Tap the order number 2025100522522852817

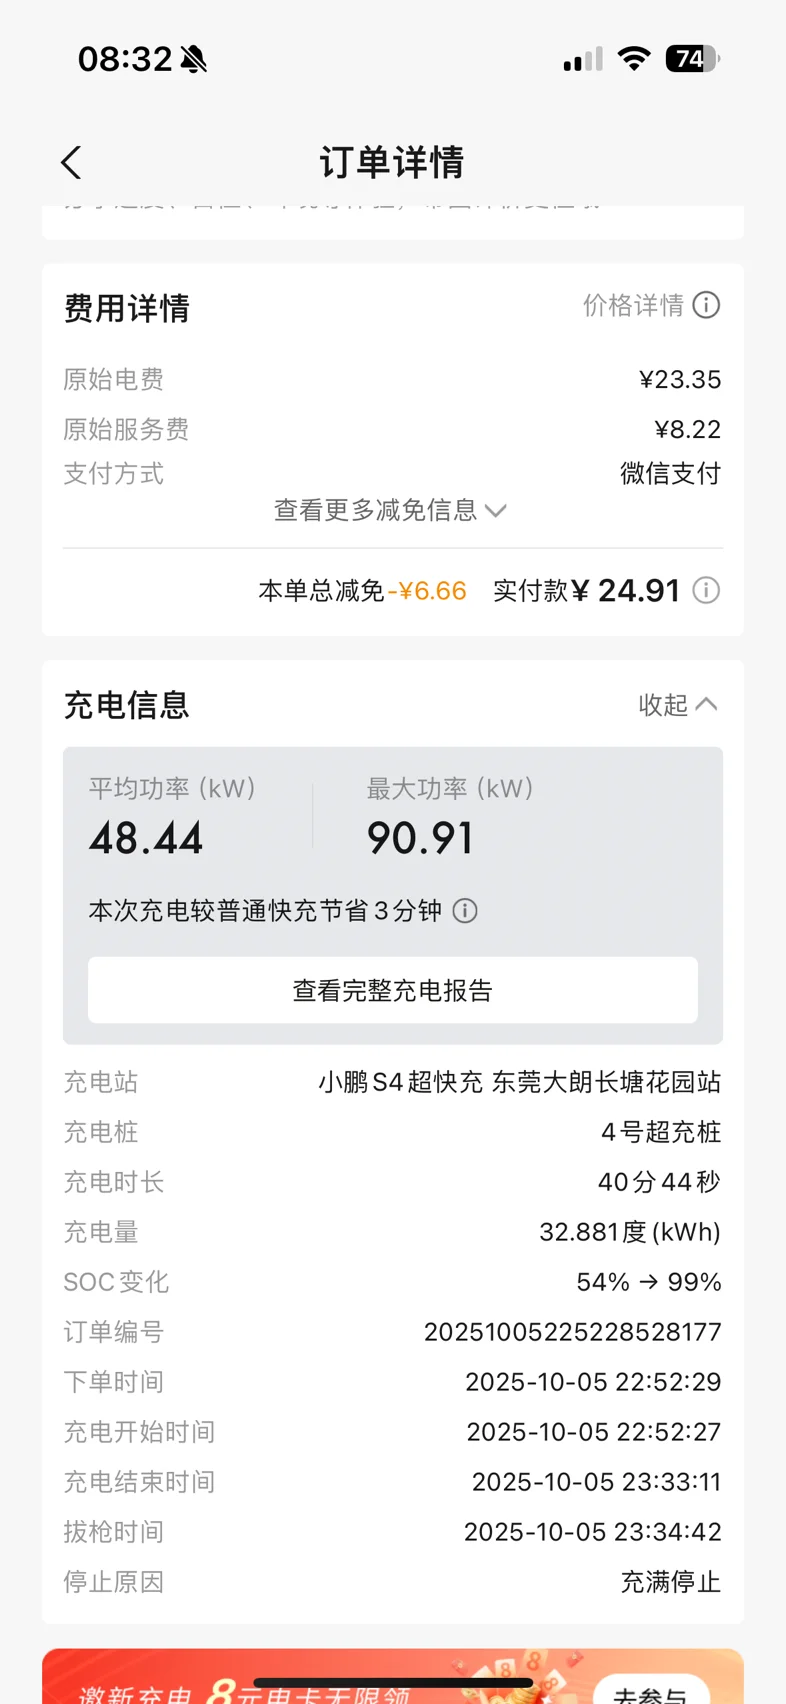[572, 1332]
